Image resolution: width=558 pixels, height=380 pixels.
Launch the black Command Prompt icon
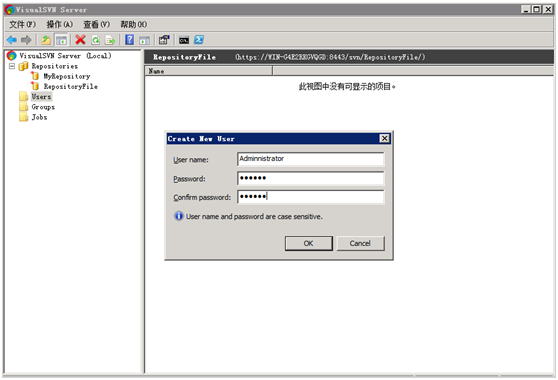point(184,40)
